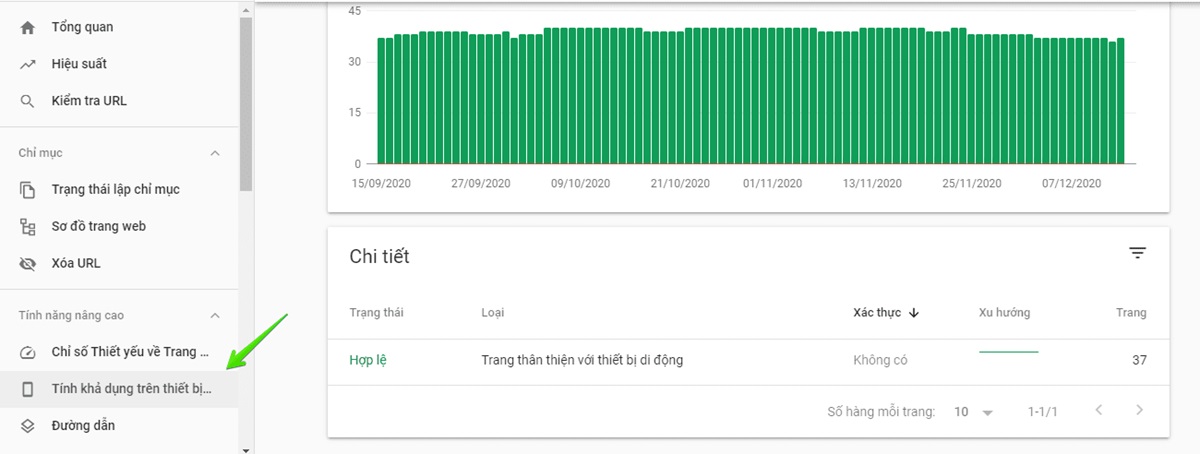This screenshot has height=454, width=1200.
Task: Click the page count value 37
Action: coord(1139,360)
